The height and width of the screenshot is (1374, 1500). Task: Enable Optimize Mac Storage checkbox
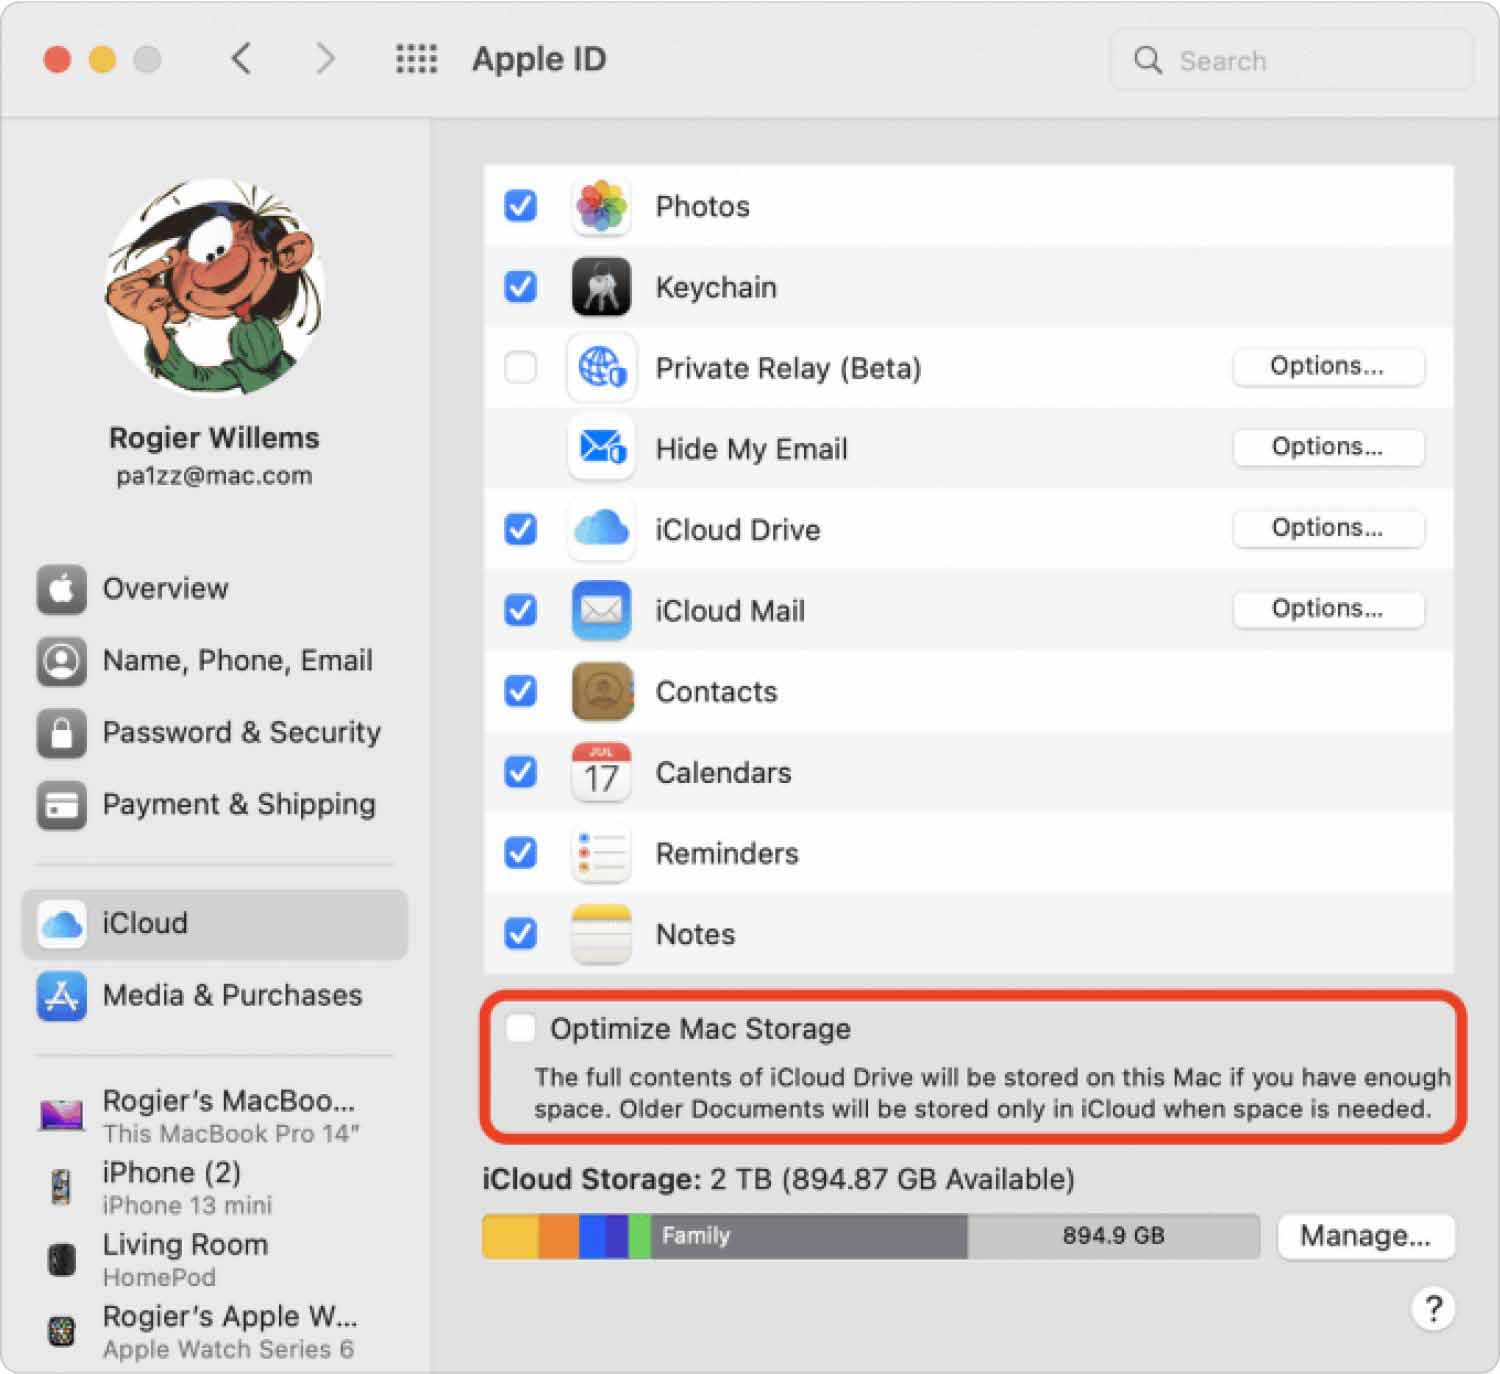click(520, 1028)
